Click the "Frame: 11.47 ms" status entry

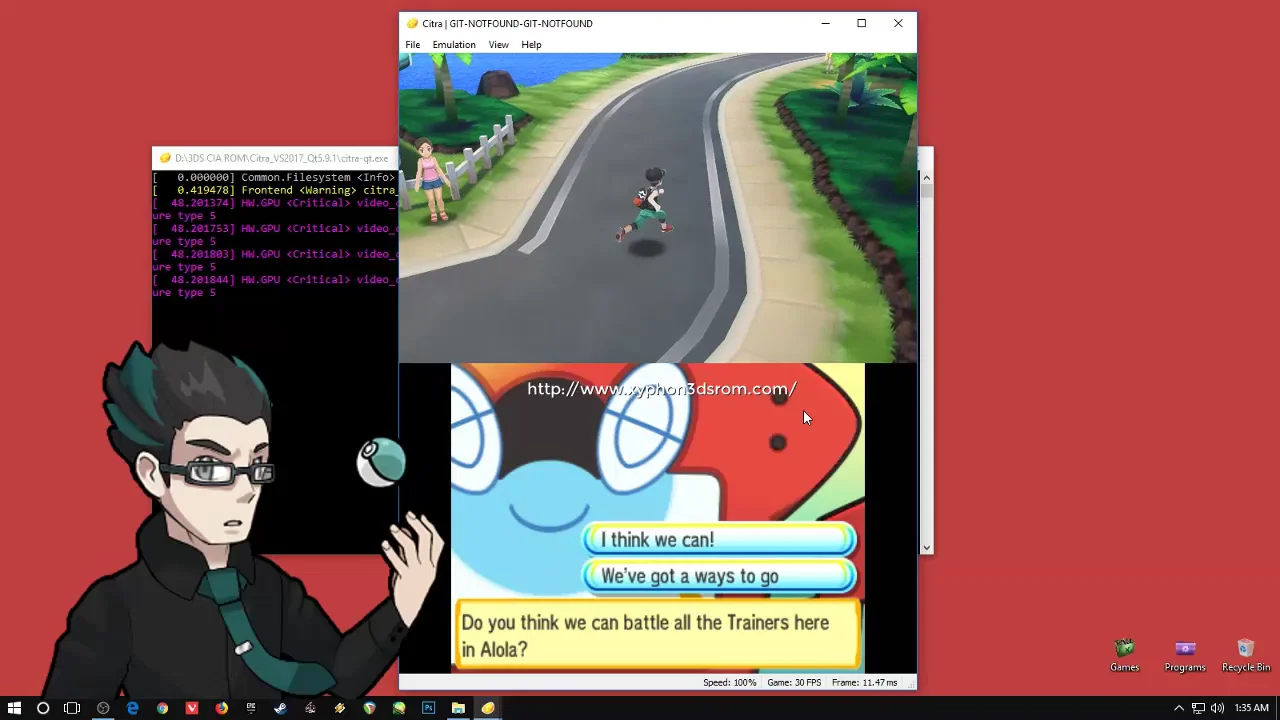pyautogui.click(x=864, y=683)
